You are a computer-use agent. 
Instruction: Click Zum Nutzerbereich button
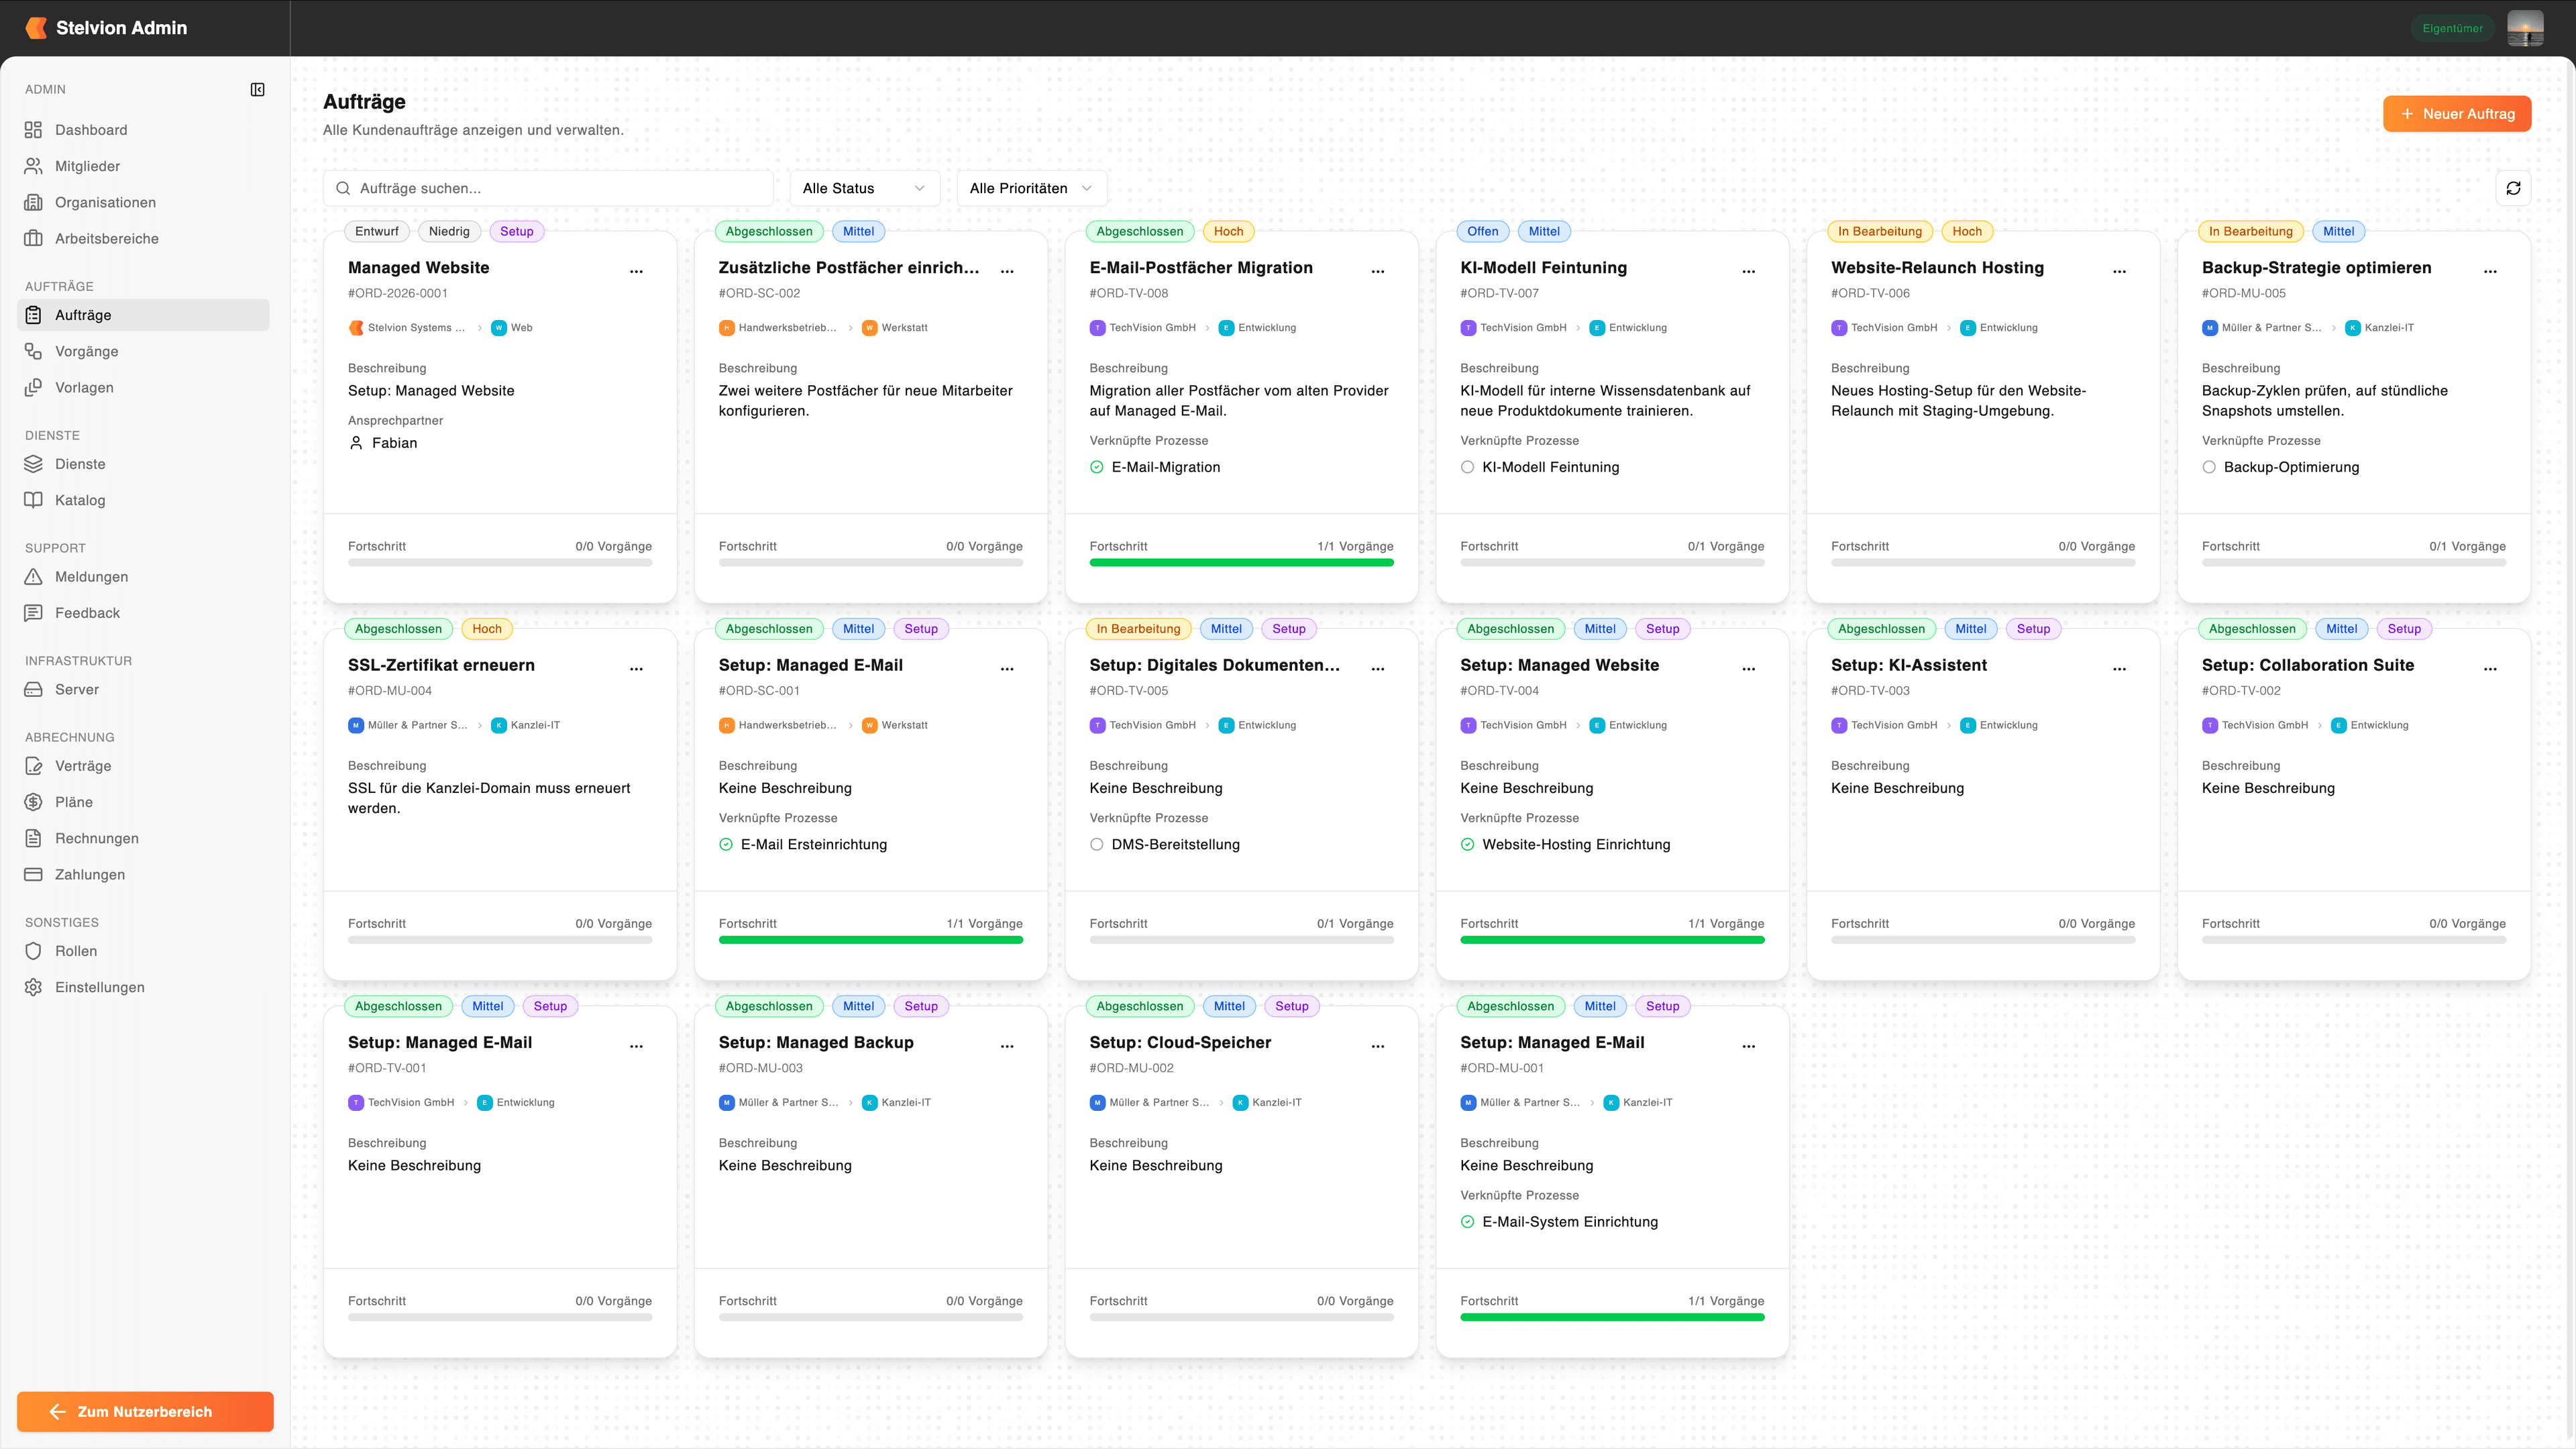[145, 1411]
